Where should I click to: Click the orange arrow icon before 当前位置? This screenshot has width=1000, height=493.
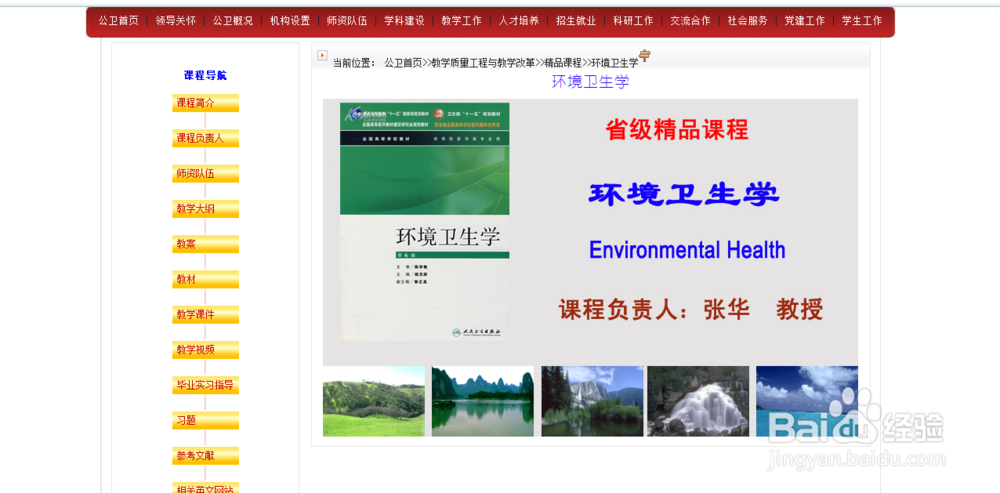pos(322,55)
